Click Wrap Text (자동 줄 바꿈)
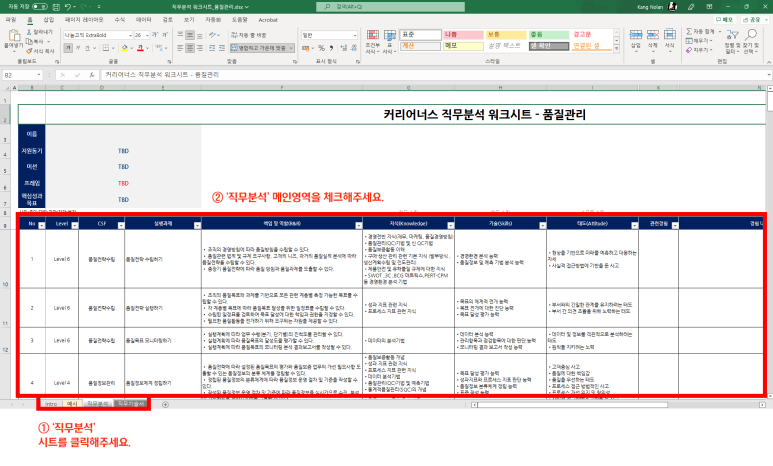The width and height of the screenshot is (773, 466). (248, 36)
